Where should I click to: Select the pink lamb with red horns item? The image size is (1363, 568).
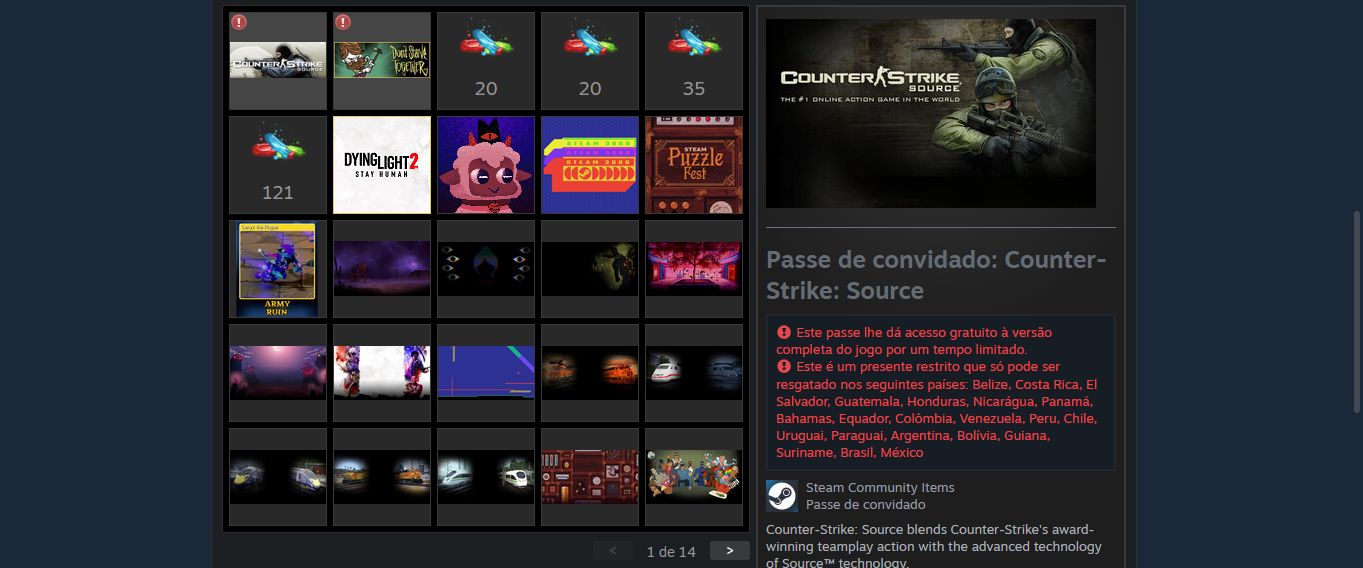486,165
